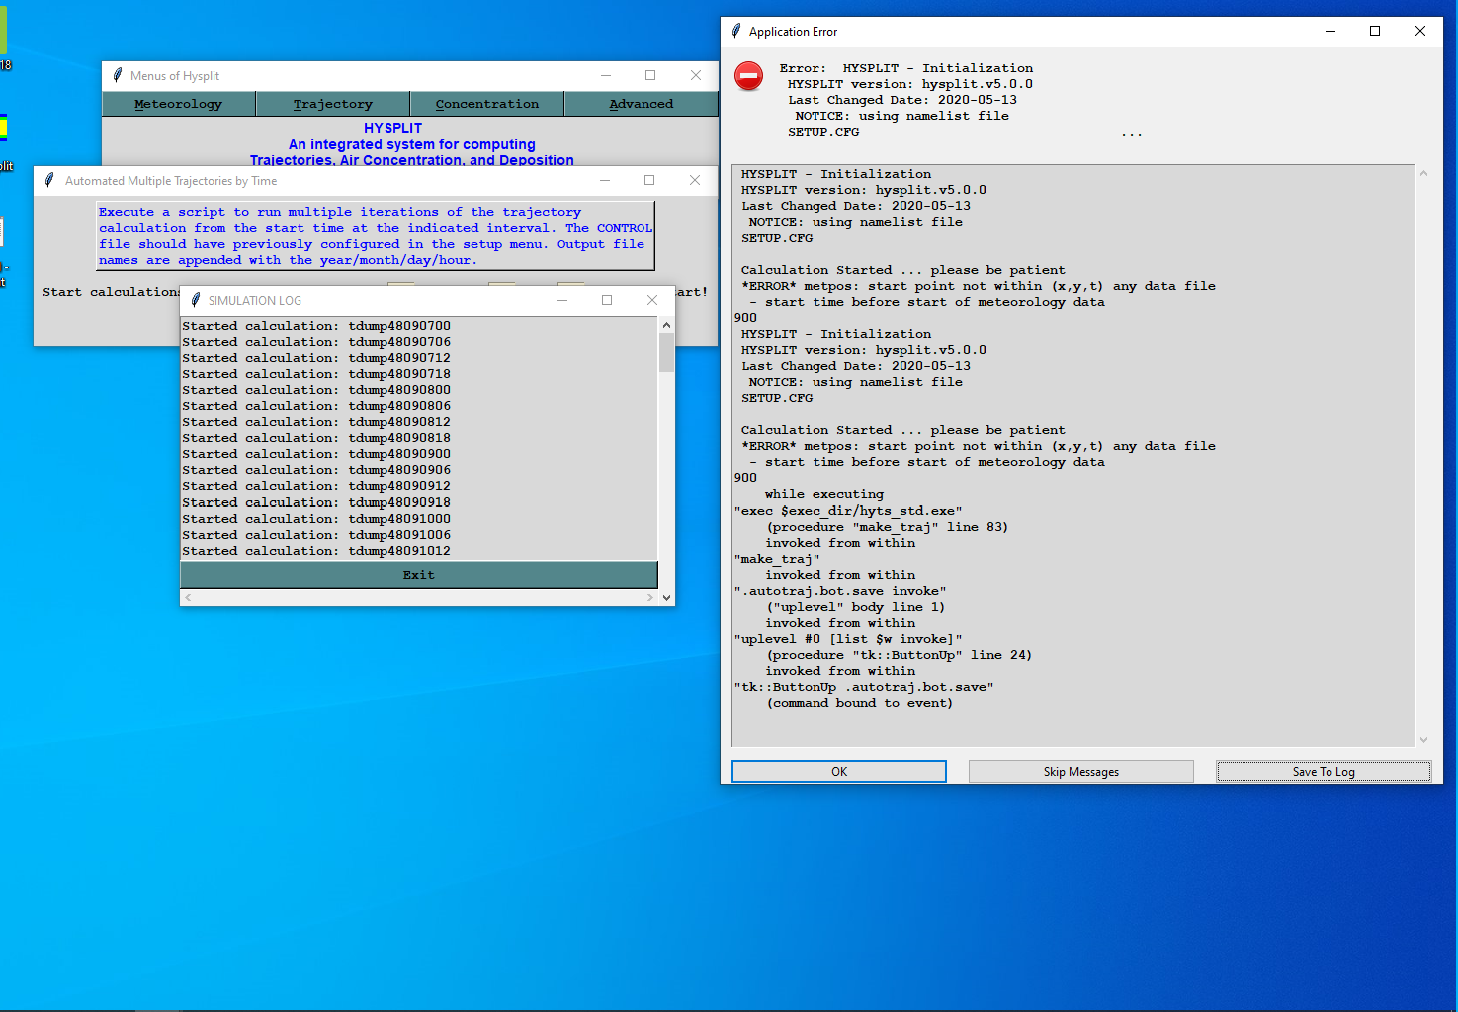Click "An integrated system for computing" text
1458x1012 pixels.
pyautogui.click(x=412, y=144)
